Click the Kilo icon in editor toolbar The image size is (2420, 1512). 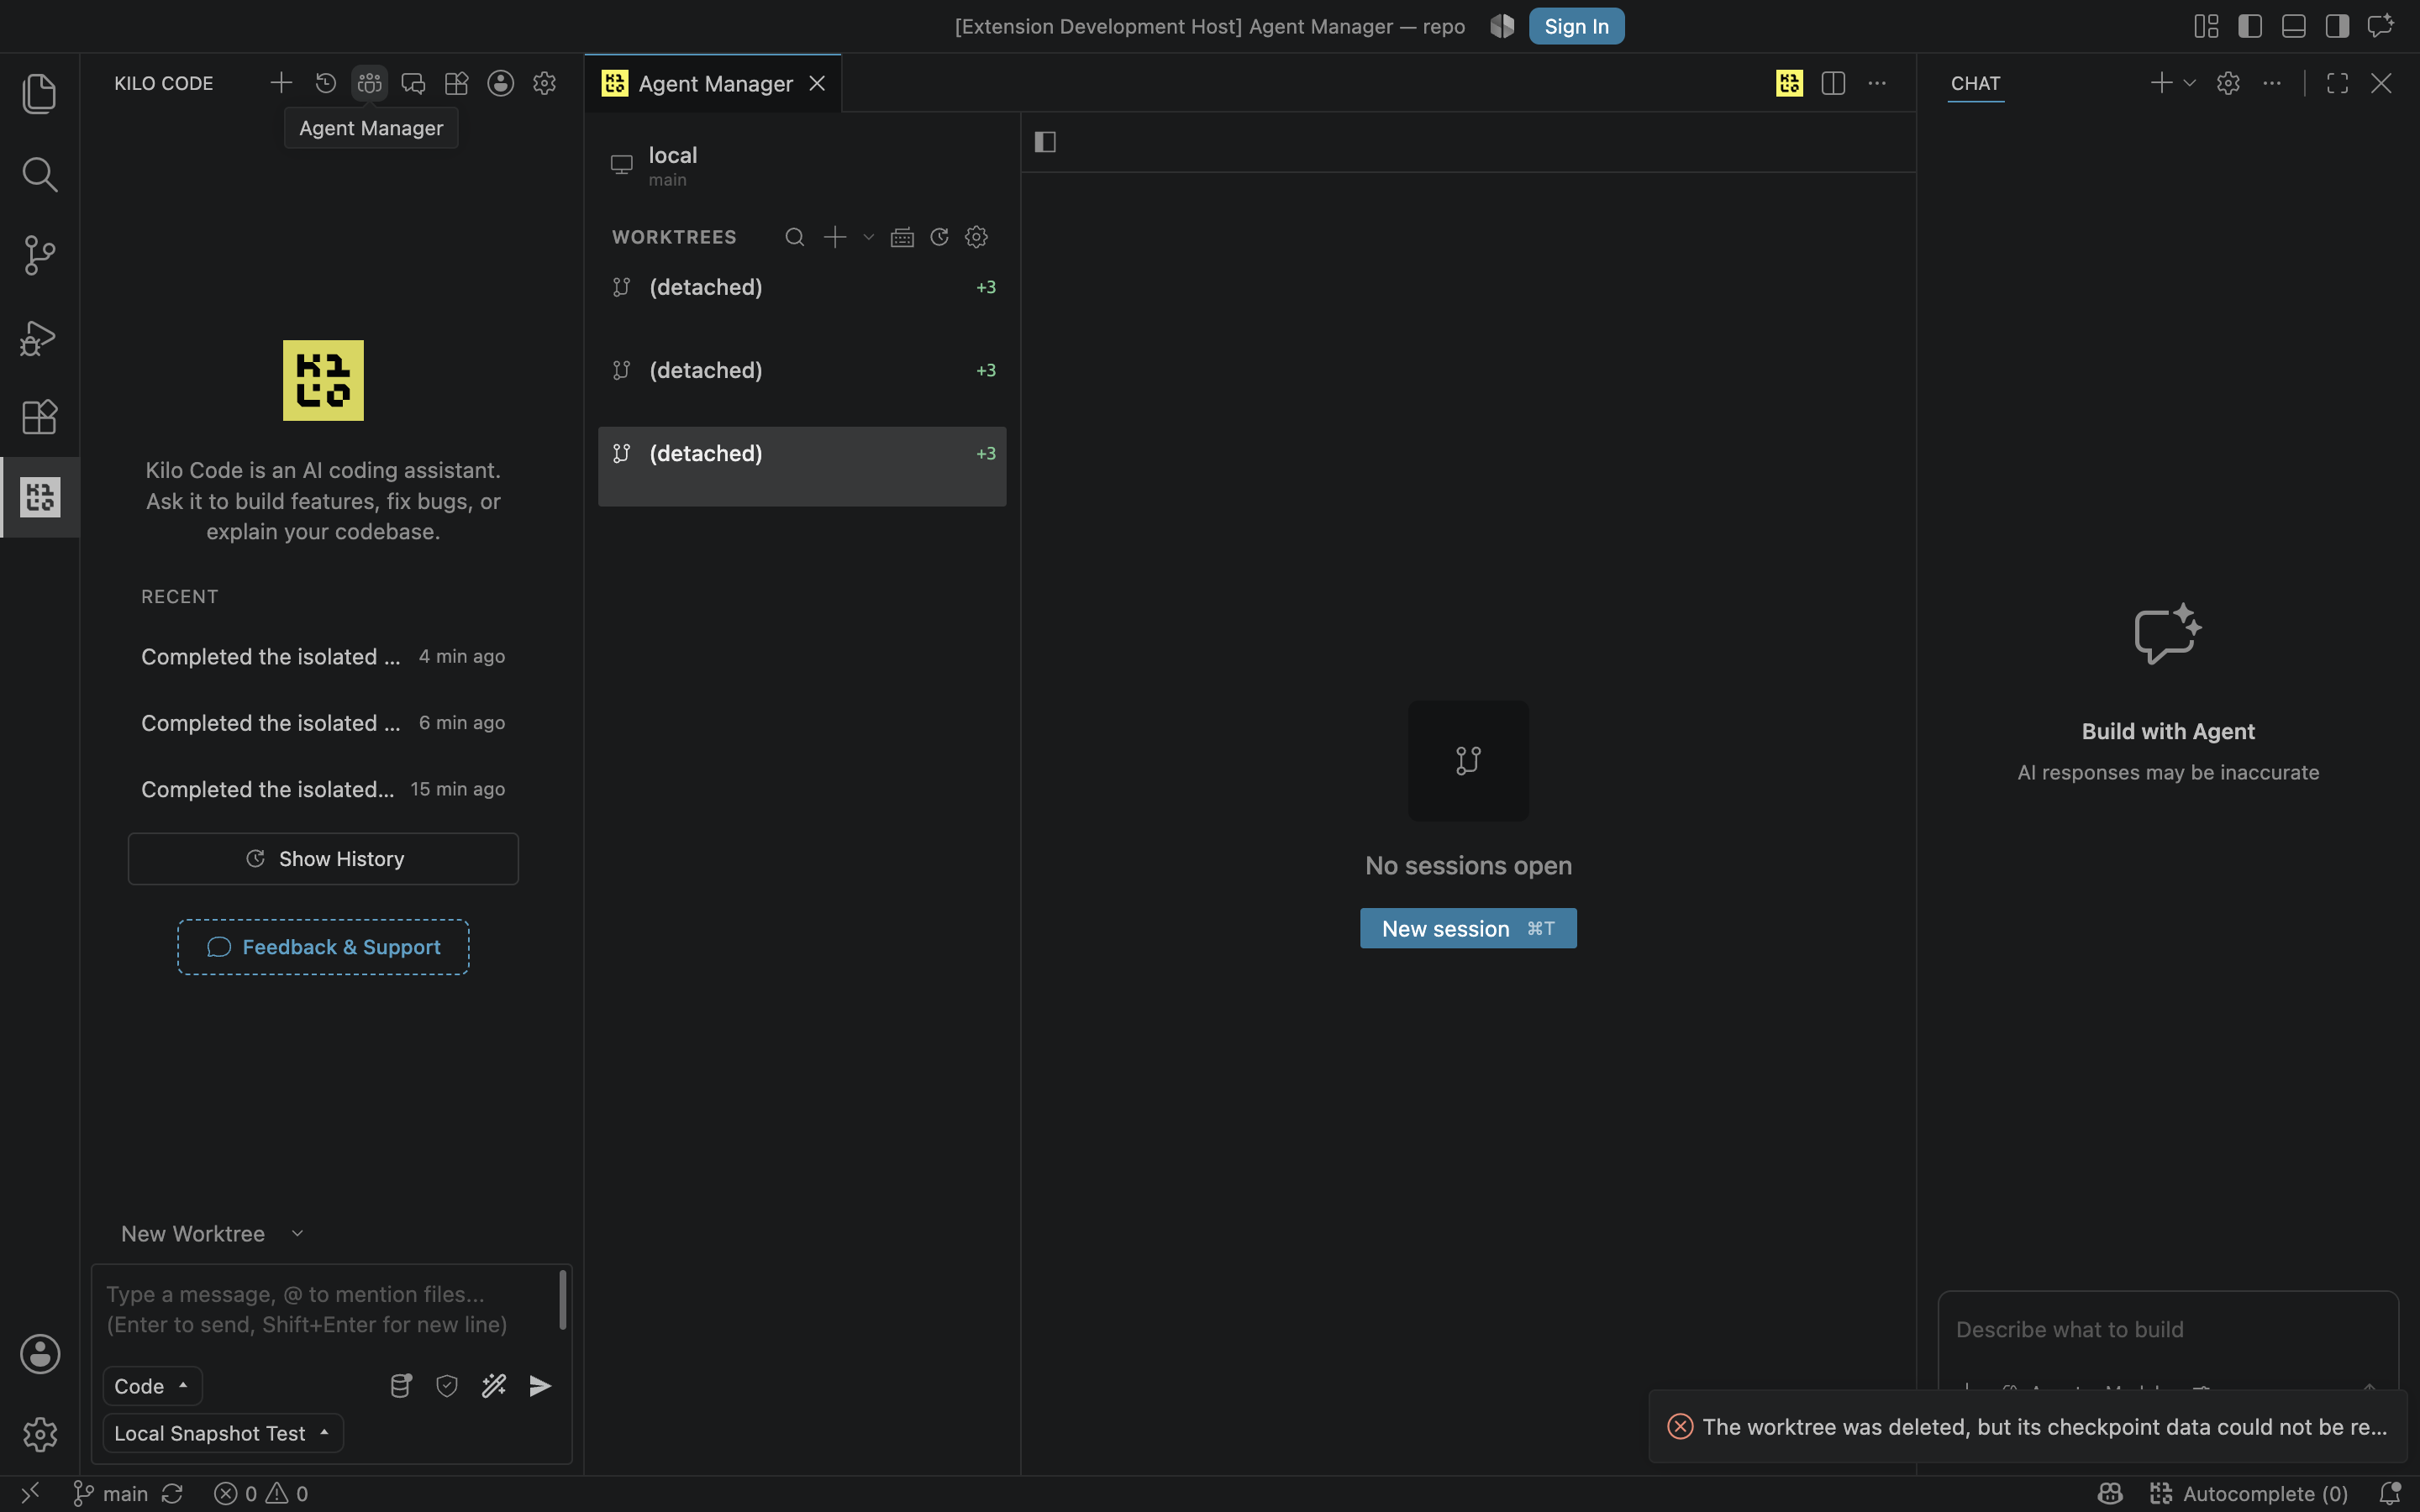click(1789, 83)
